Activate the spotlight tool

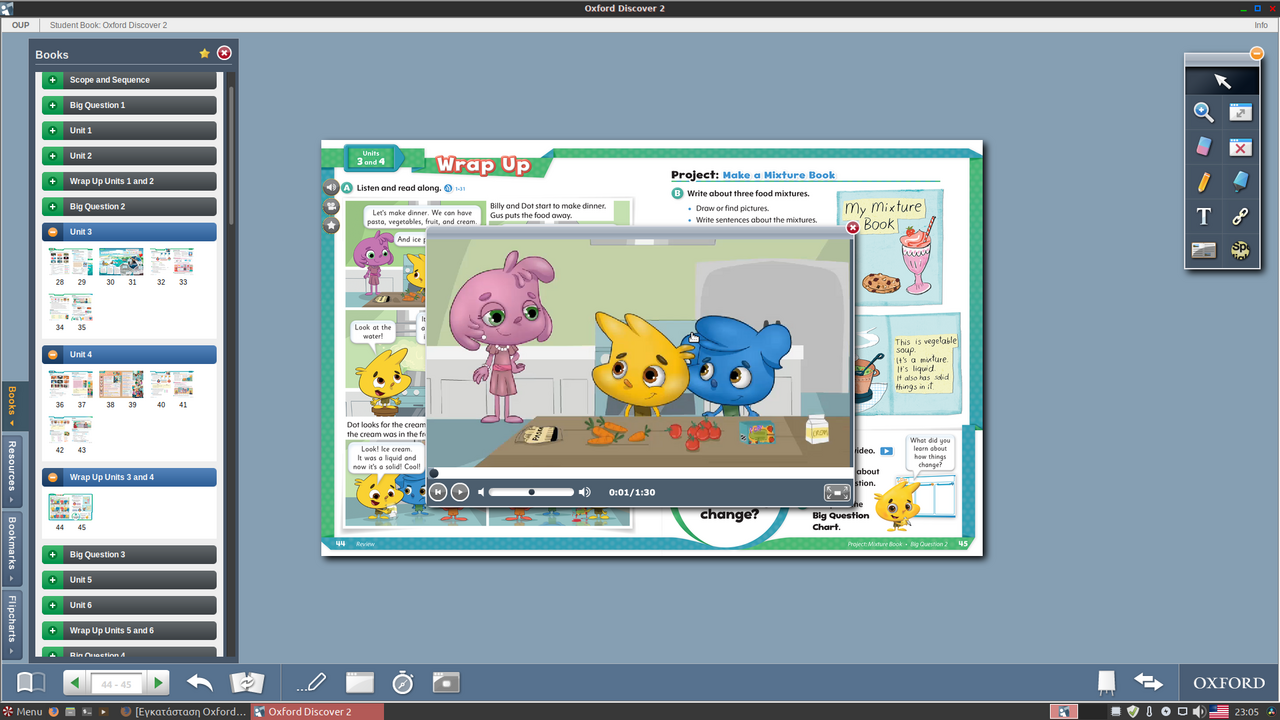pyautogui.click(x=1240, y=250)
